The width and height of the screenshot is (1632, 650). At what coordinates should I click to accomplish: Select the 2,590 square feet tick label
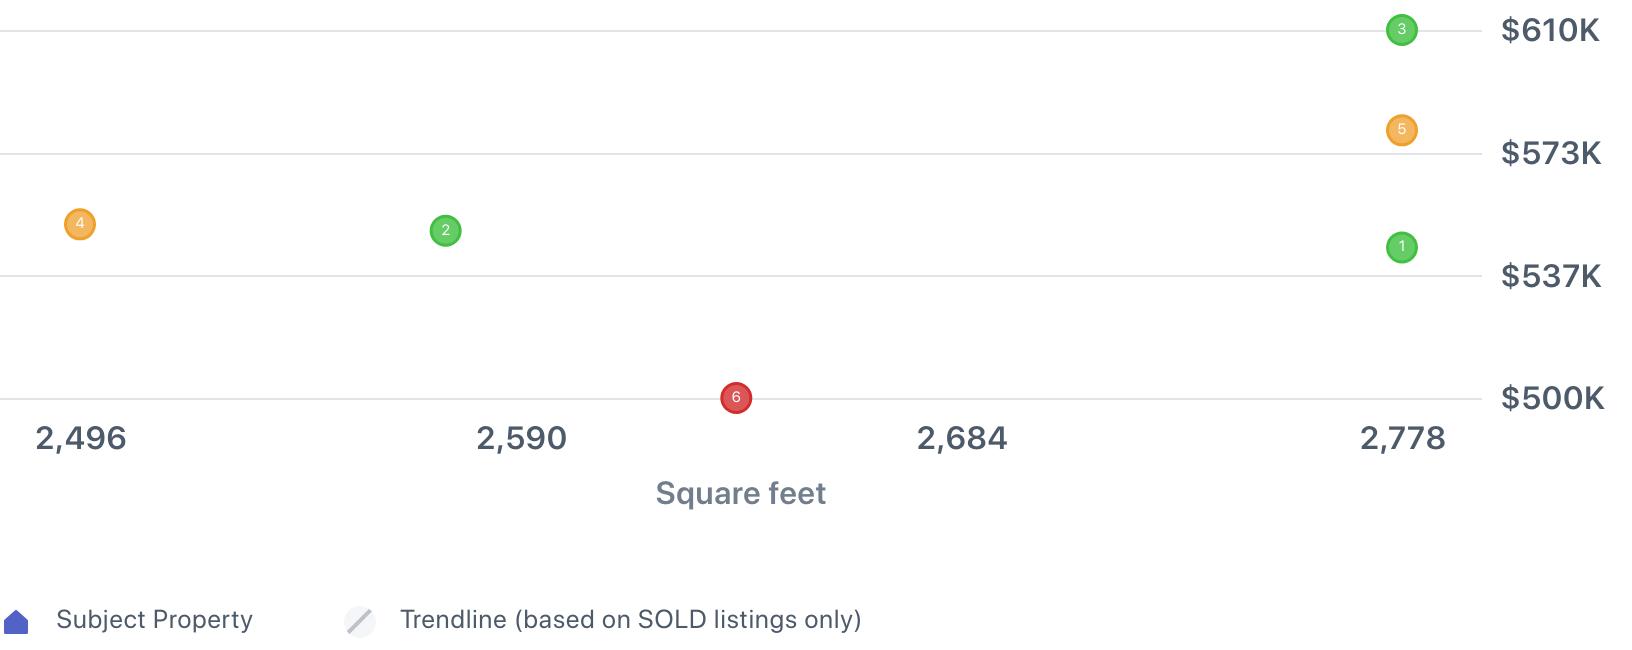click(521, 438)
